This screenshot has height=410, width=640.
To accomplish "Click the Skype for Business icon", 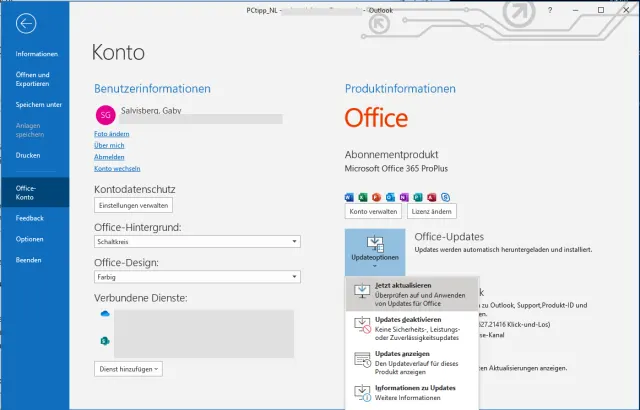I will (445, 197).
